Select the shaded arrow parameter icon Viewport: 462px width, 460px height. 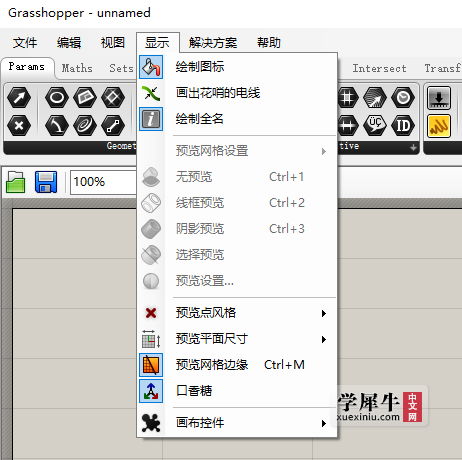[375, 98]
